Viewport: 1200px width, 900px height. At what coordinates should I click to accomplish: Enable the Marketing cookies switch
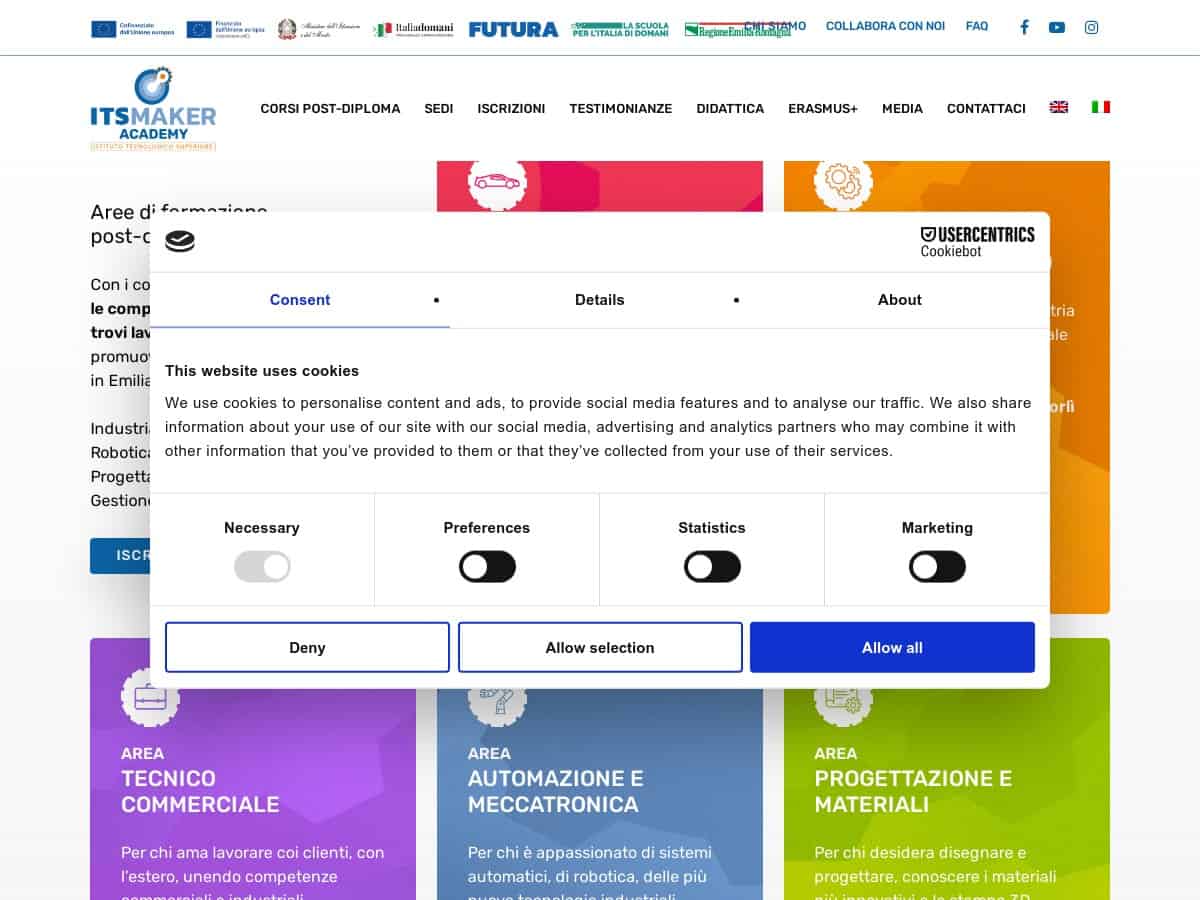tap(937, 567)
